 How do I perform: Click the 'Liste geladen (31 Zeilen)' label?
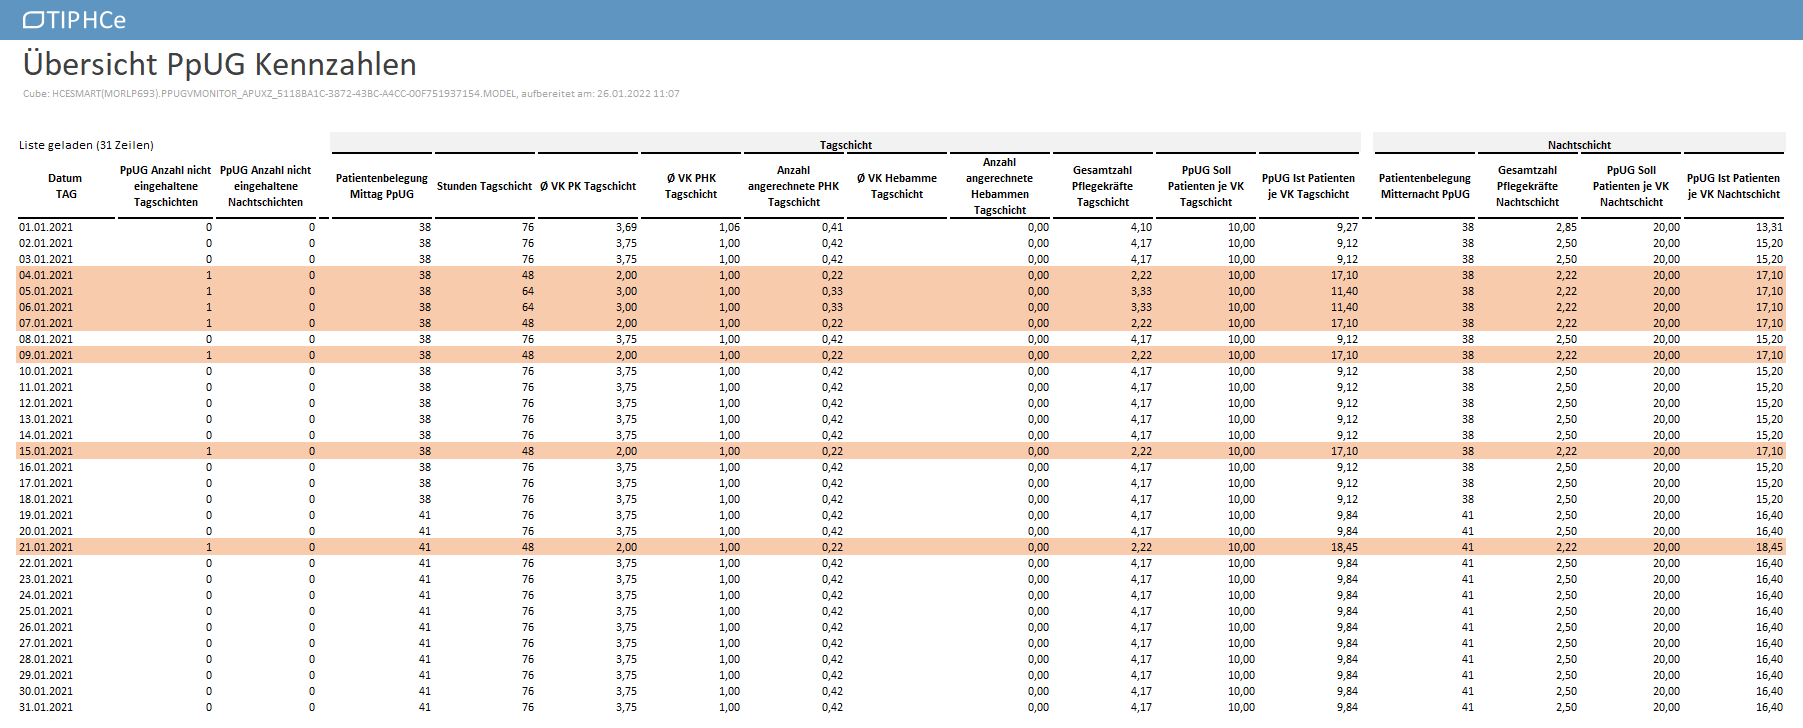(86, 145)
